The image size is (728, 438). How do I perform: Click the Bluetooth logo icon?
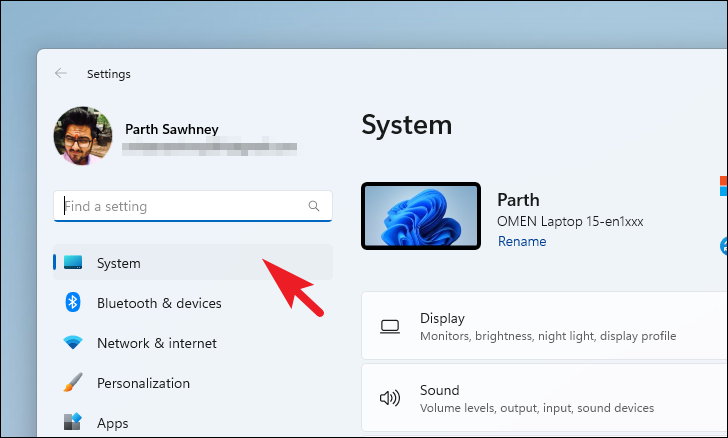pos(72,302)
